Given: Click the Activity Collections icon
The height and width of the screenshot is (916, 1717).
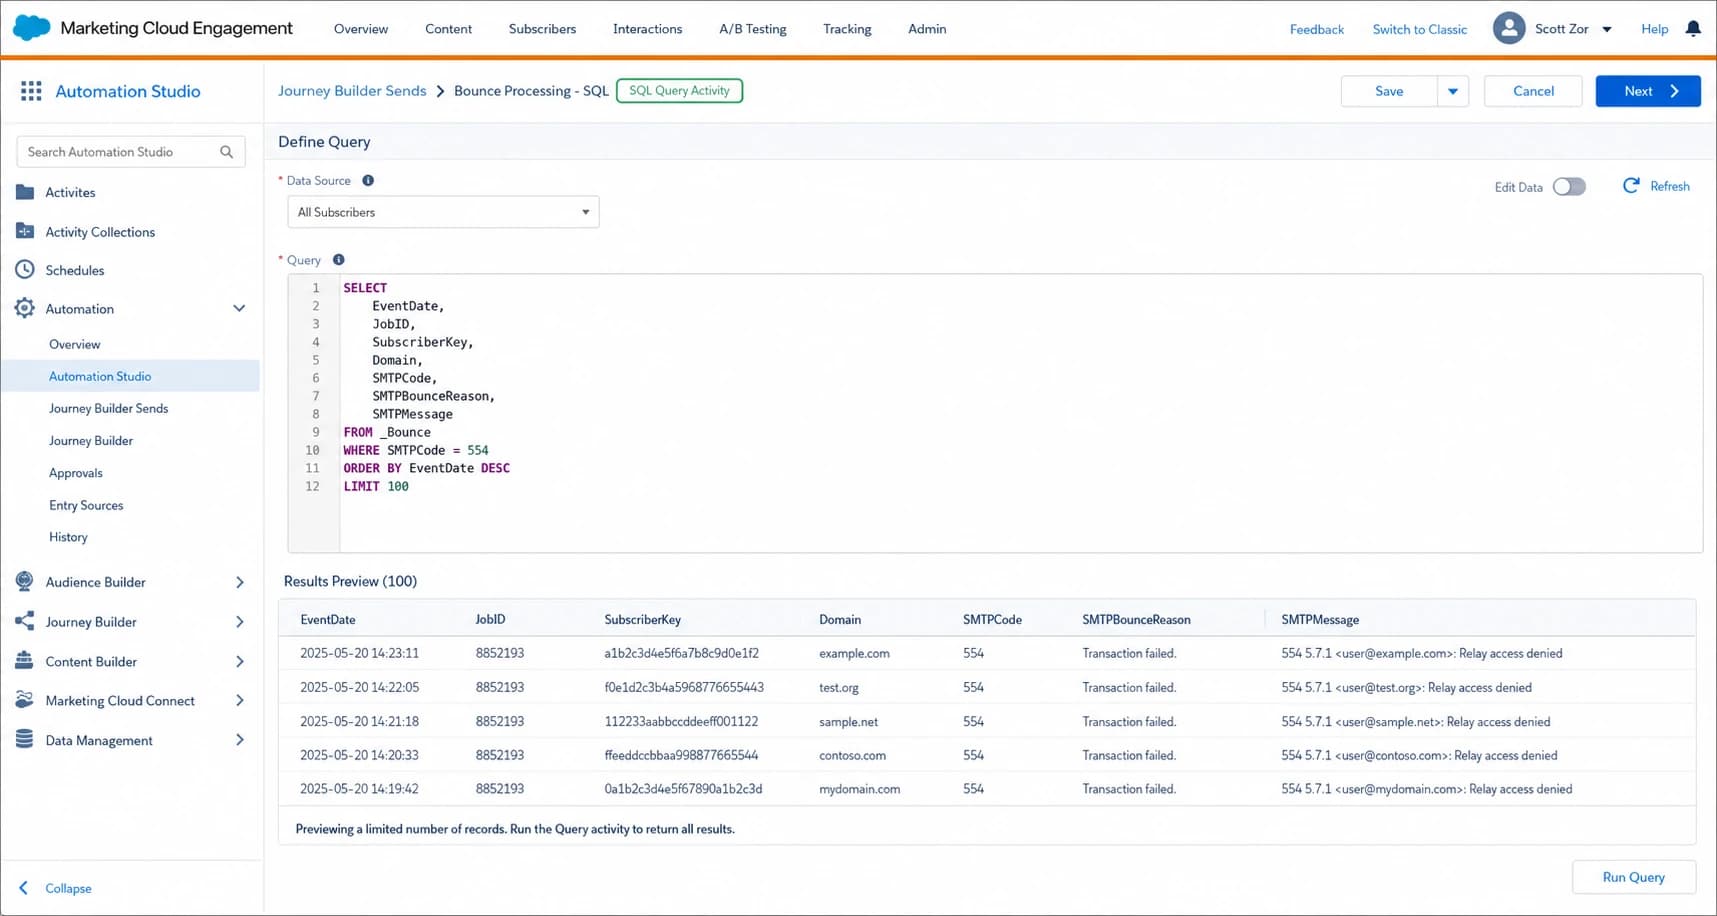Looking at the screenshot, I should click(25, 231).
